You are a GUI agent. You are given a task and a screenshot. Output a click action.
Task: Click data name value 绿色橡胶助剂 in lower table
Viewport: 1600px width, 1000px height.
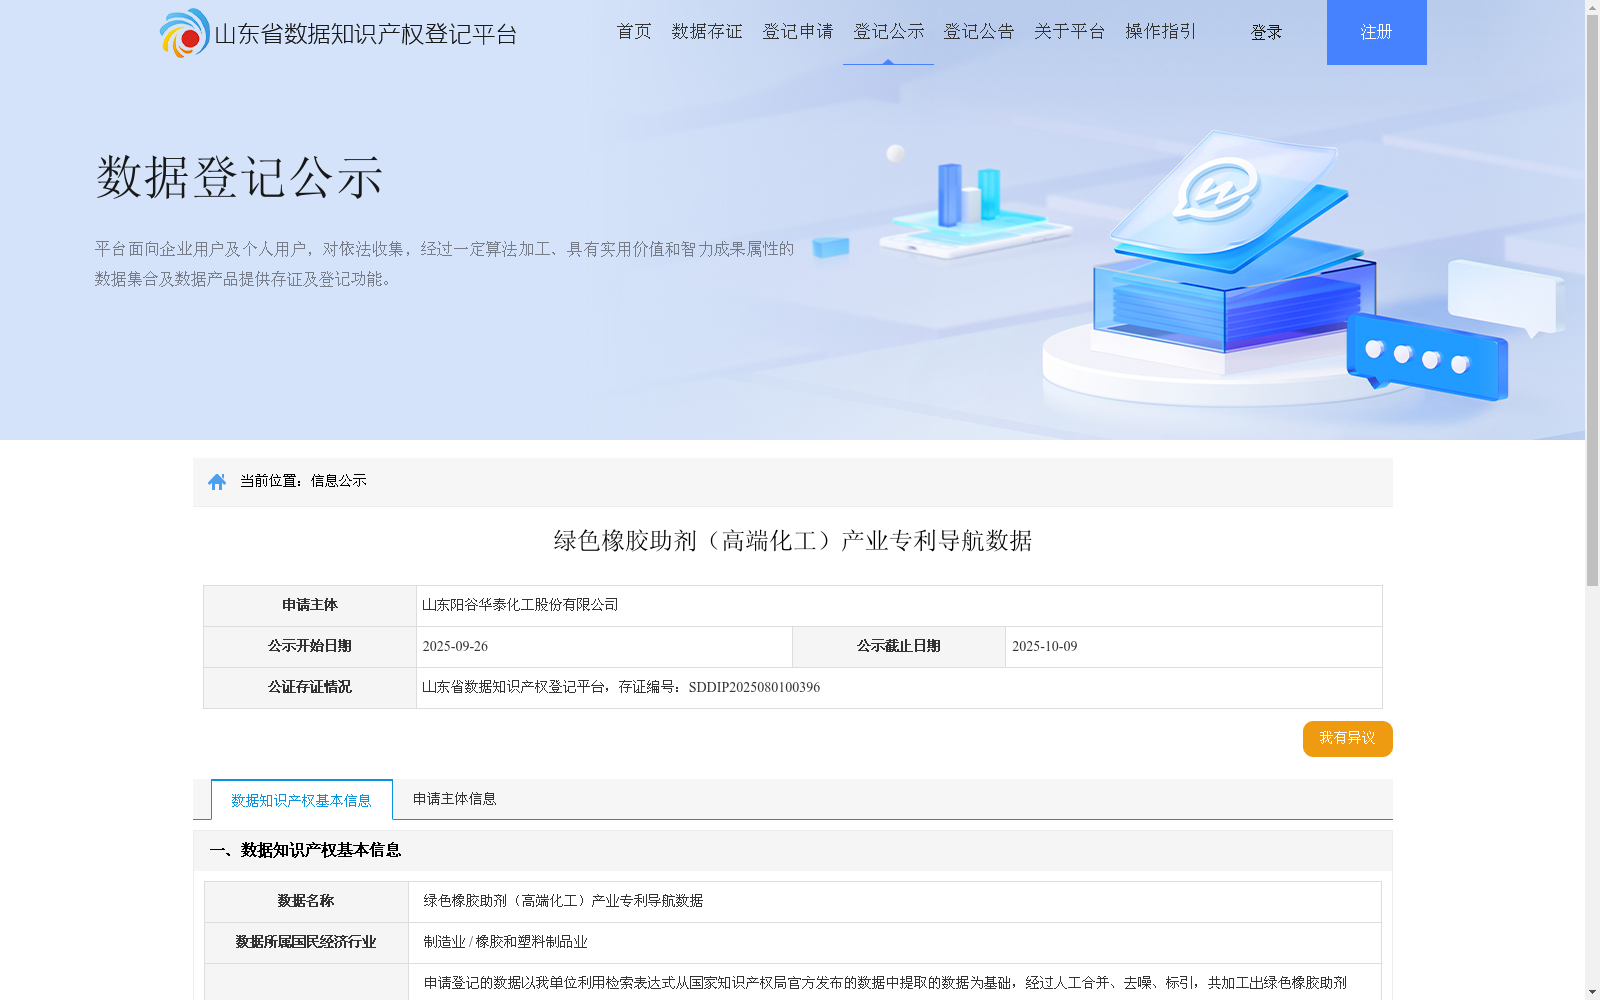[x=563, y=901]
